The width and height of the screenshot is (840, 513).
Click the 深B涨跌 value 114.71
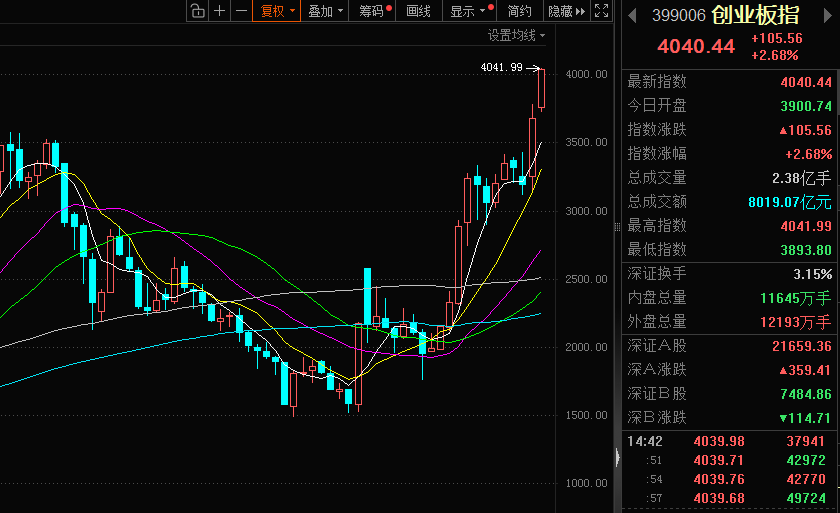pyautogui.click(x=805, y=418)
